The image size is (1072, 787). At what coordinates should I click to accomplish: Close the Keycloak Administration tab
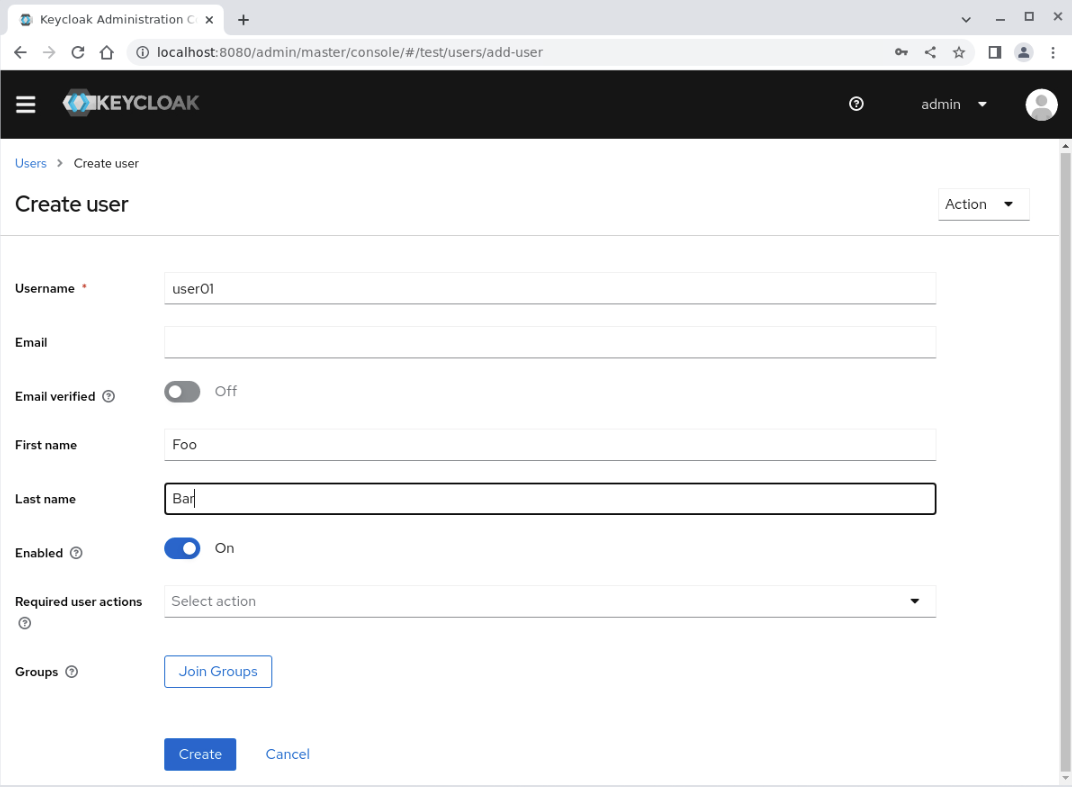click(x=209, y=20)
